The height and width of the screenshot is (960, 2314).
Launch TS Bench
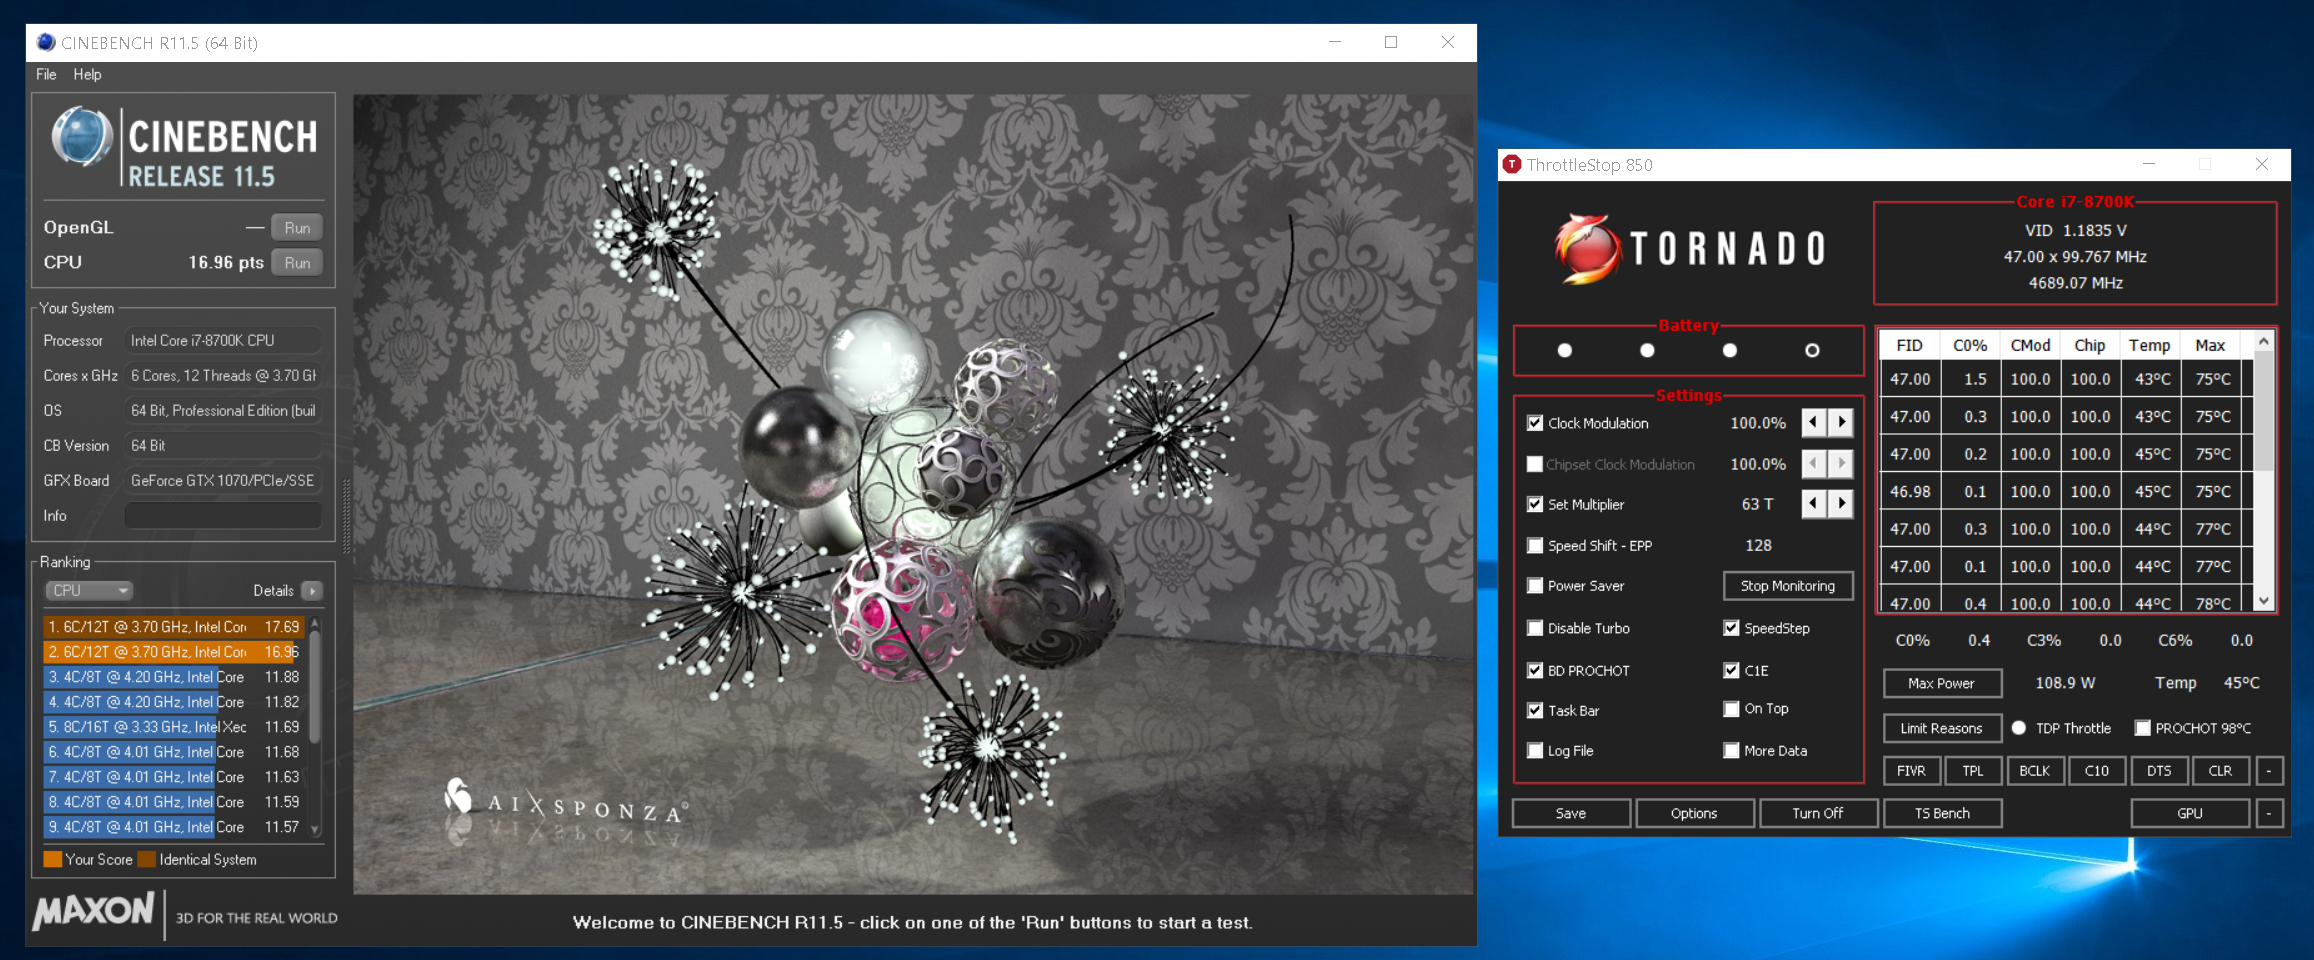pos(1942,813)
